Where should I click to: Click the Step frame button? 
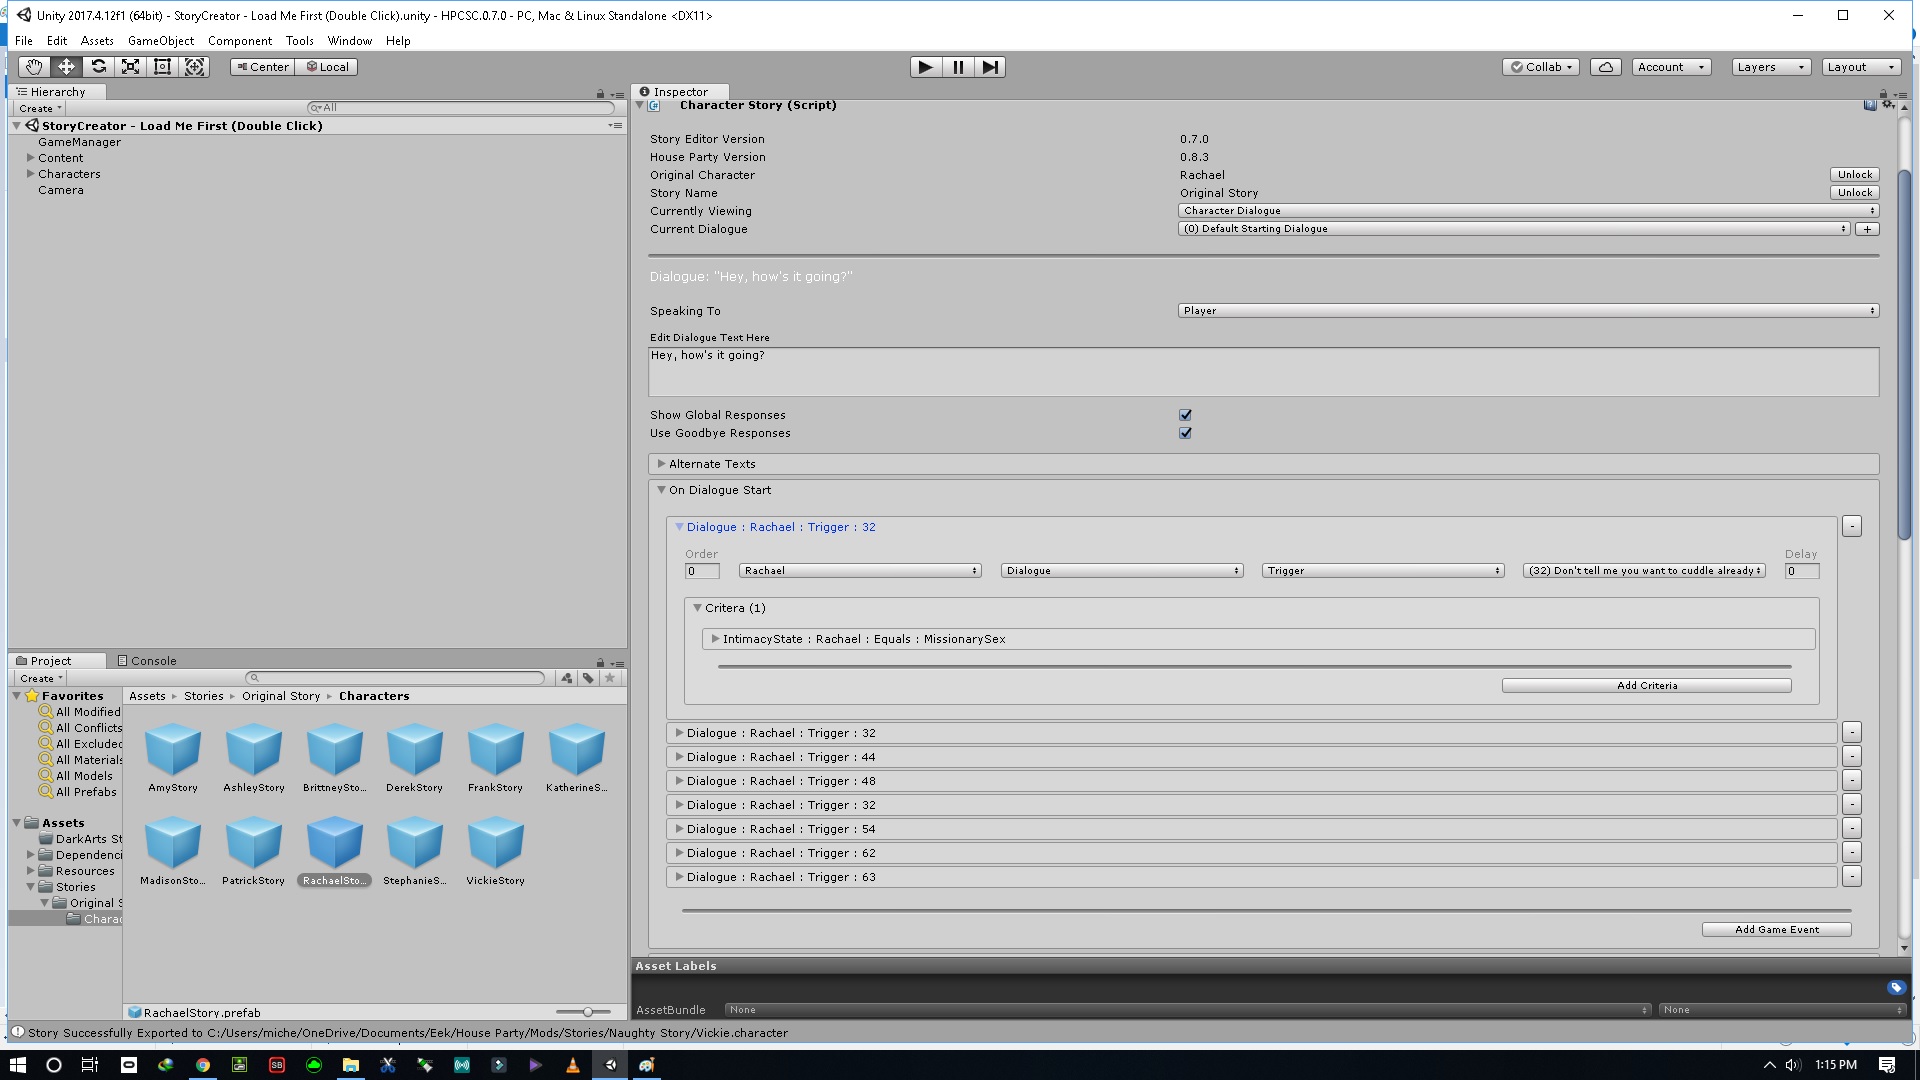[990, 67]
